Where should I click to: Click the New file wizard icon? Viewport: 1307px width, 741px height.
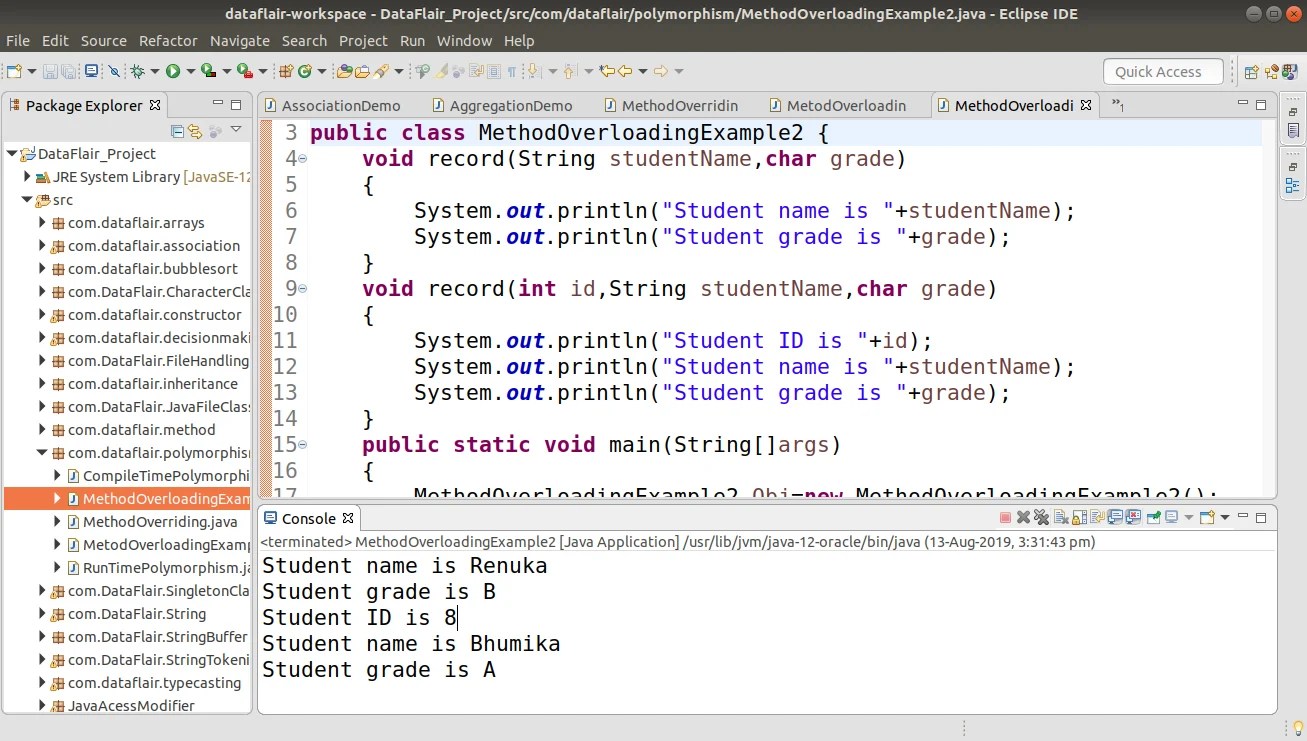point(12,71)
